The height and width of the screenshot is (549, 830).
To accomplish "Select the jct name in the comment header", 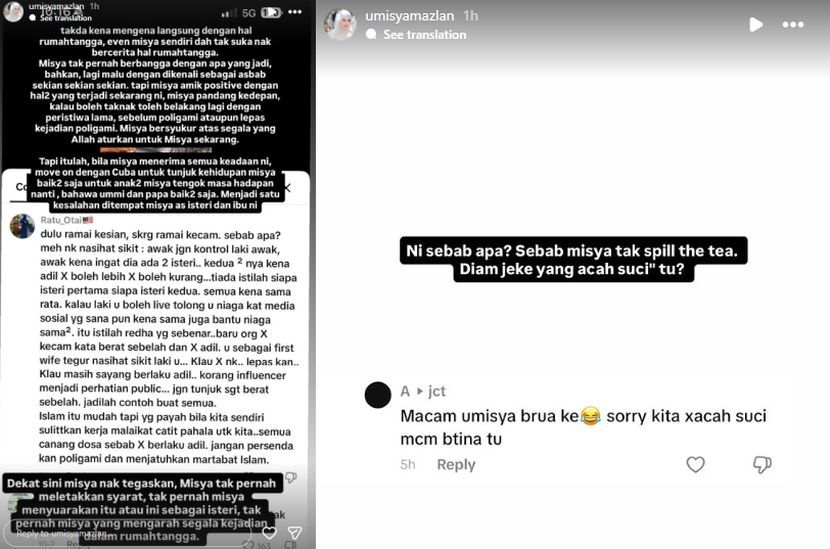I will click(x=437, y=391).
